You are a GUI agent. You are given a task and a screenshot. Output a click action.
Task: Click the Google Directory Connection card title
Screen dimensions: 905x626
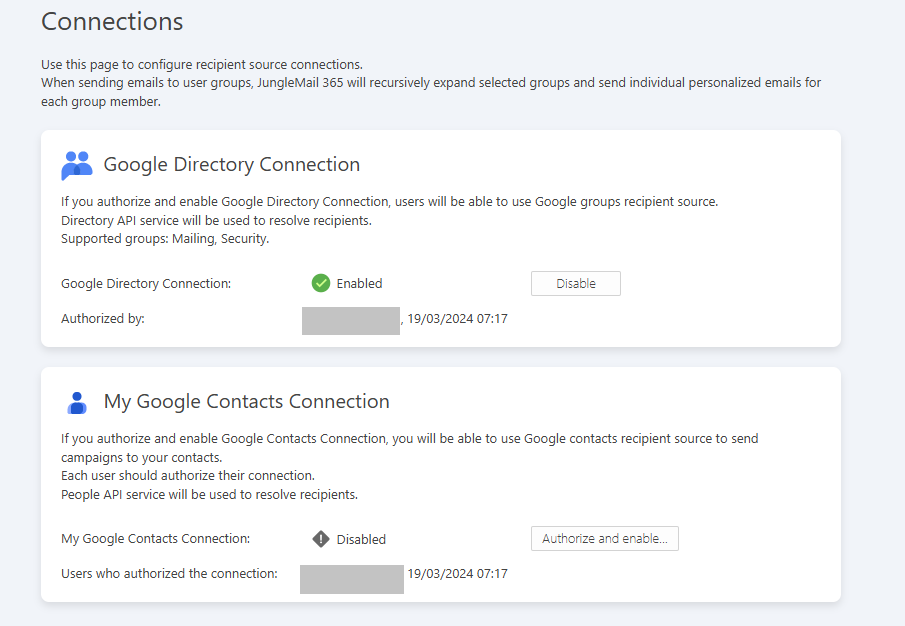pyautogui.click(x=231, y=164)
